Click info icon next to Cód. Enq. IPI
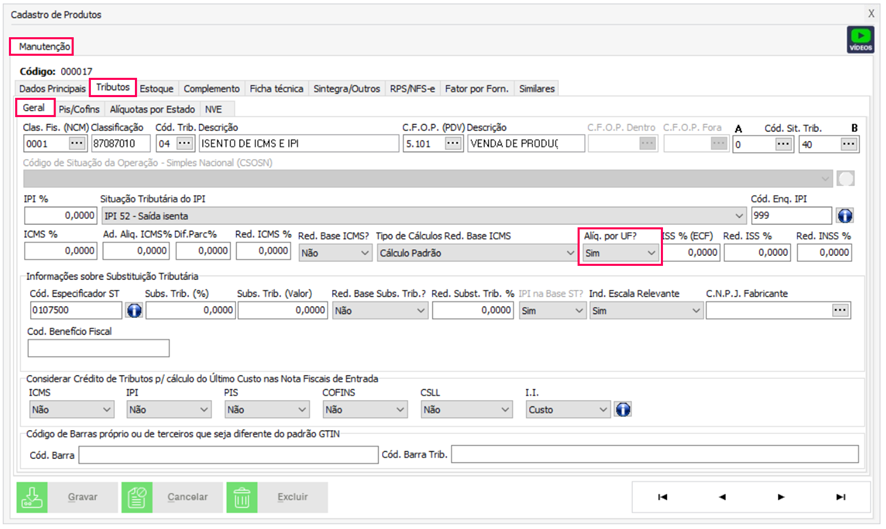 pos(844,215)
